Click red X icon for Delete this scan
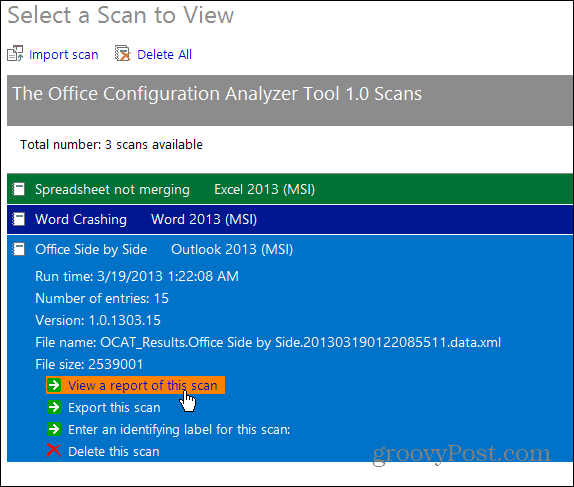 (54, 451)
